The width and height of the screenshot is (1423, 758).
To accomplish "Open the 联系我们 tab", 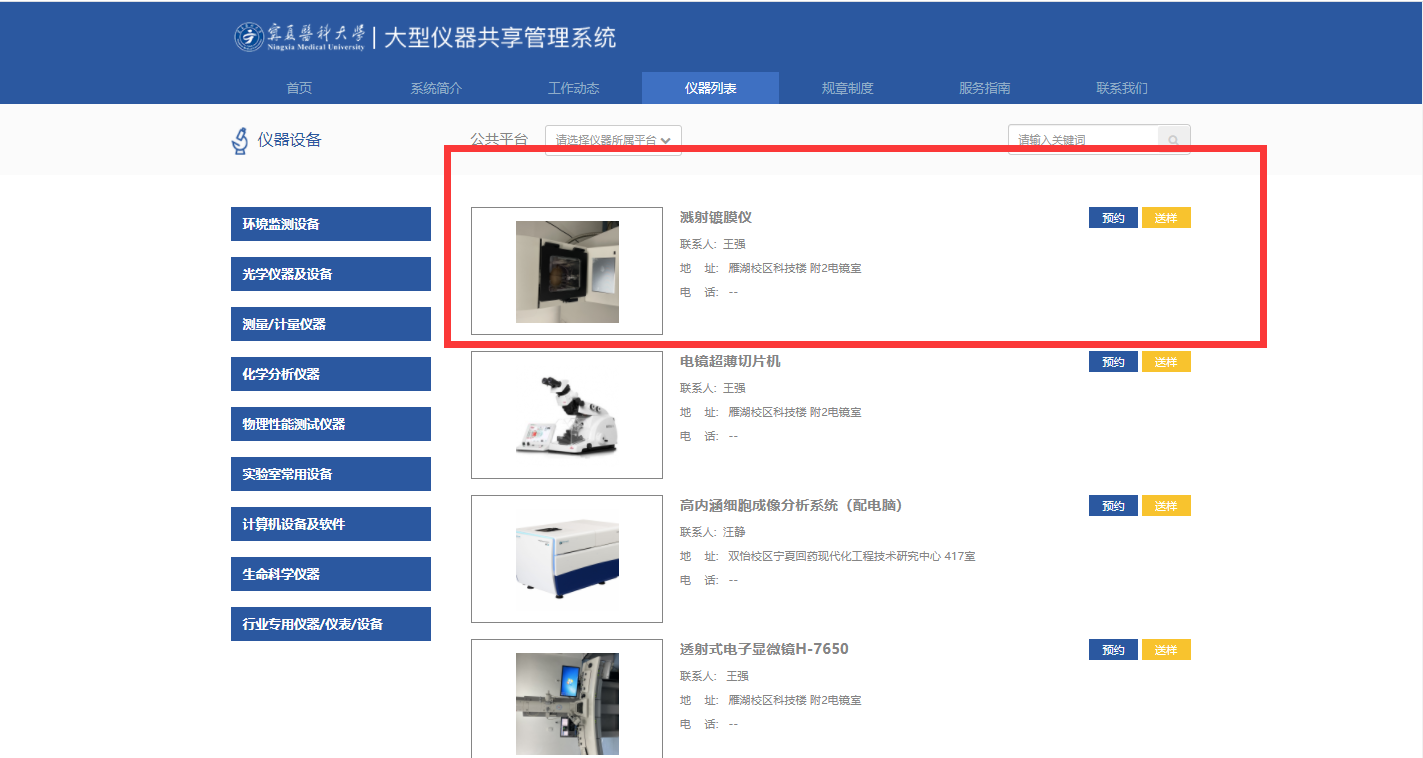I will (x=1121, y=88).
